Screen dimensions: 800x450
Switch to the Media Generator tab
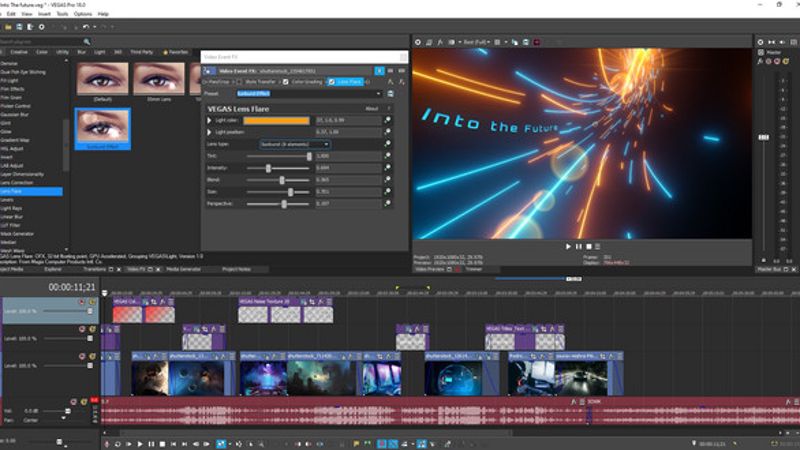coord(183,269)
